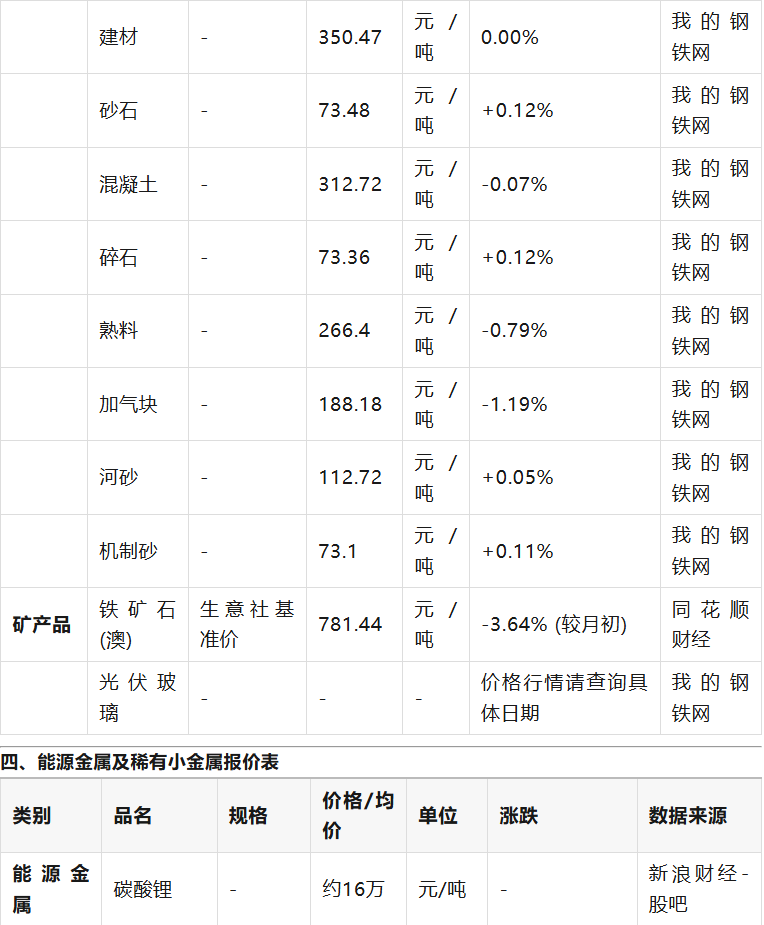Click the 熟料 price 266.4

tap(344, 330)
